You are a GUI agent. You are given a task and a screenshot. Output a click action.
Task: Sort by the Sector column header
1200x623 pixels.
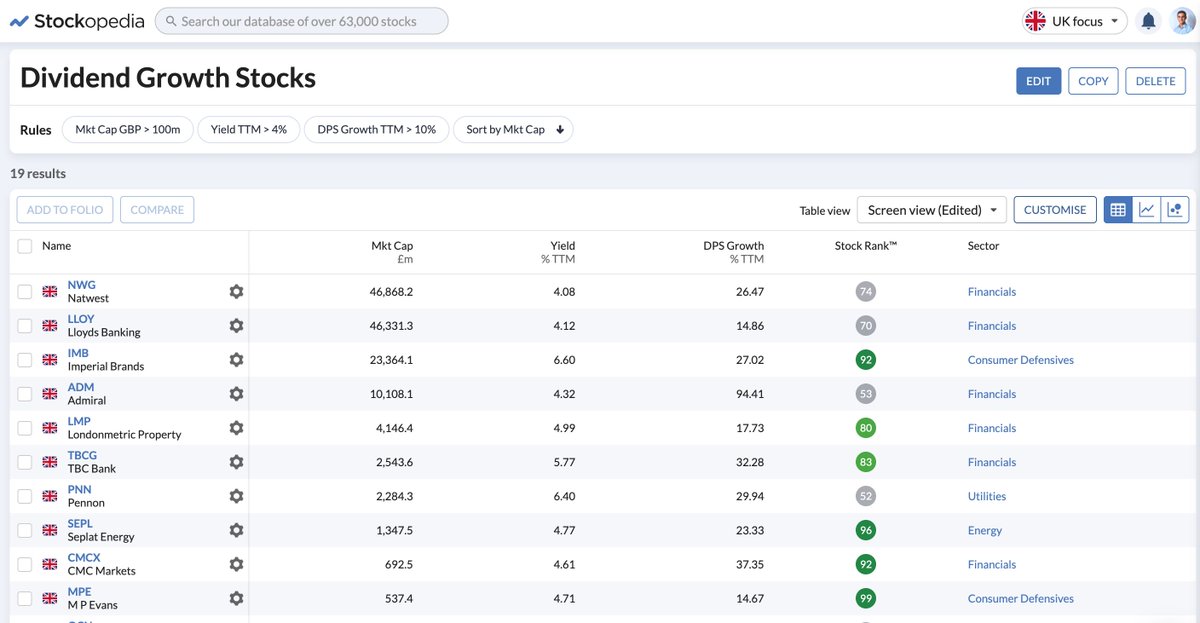click(x=983, y=246)
